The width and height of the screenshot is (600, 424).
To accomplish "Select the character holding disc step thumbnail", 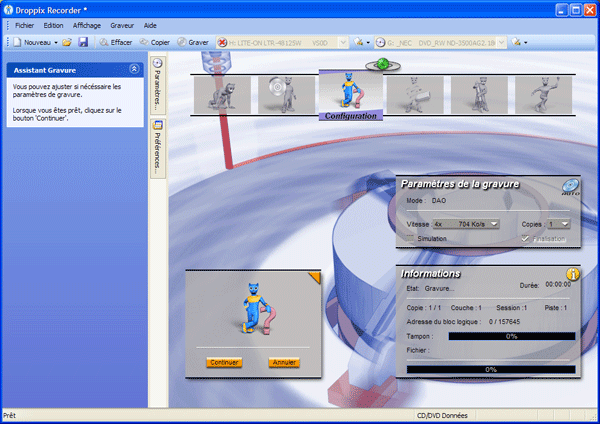I will pos(286,95).
